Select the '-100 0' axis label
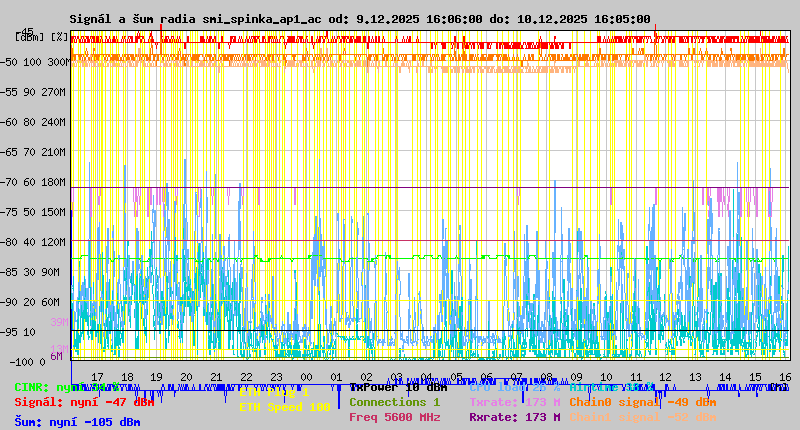 (27, 362)
